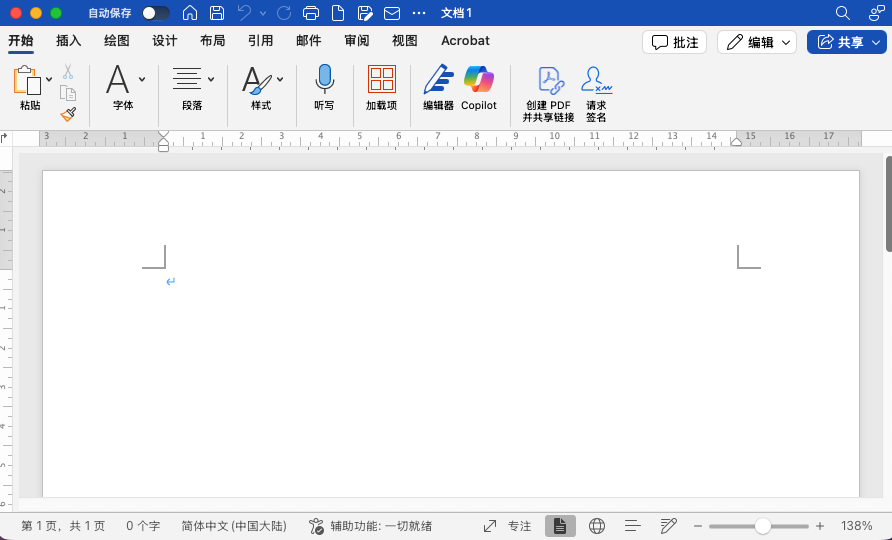Open Copilot from the ribbon
892x540 pixels.
point(478,80)
